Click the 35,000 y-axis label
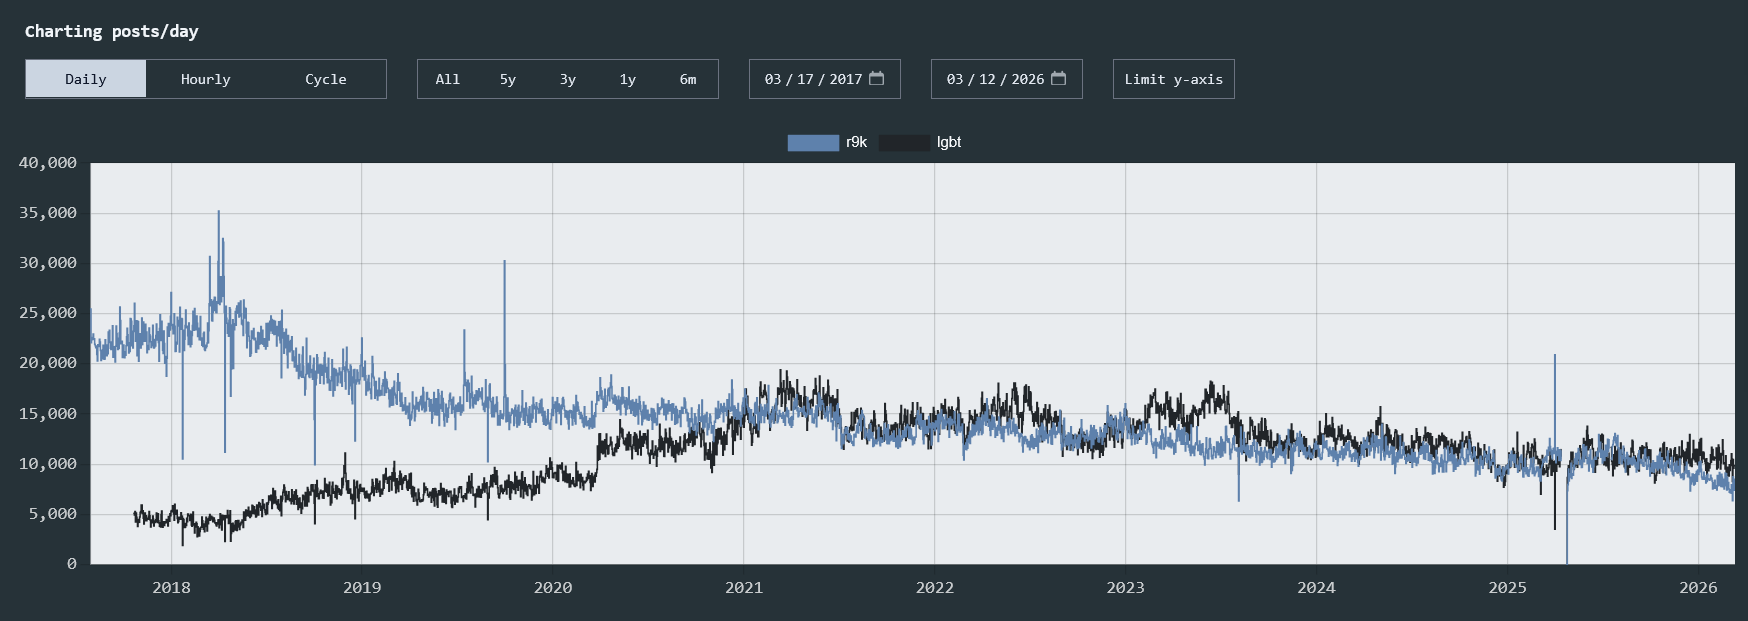 pyautogui.click(x=48, y=213)
